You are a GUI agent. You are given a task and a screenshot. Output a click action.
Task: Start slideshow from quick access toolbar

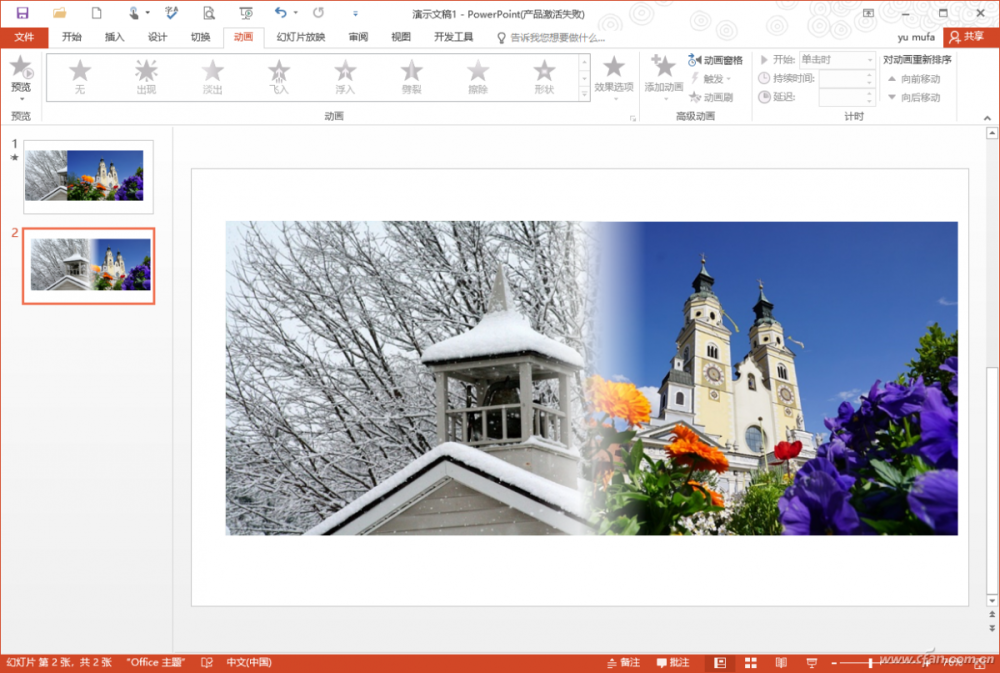(x=246, y=13)
